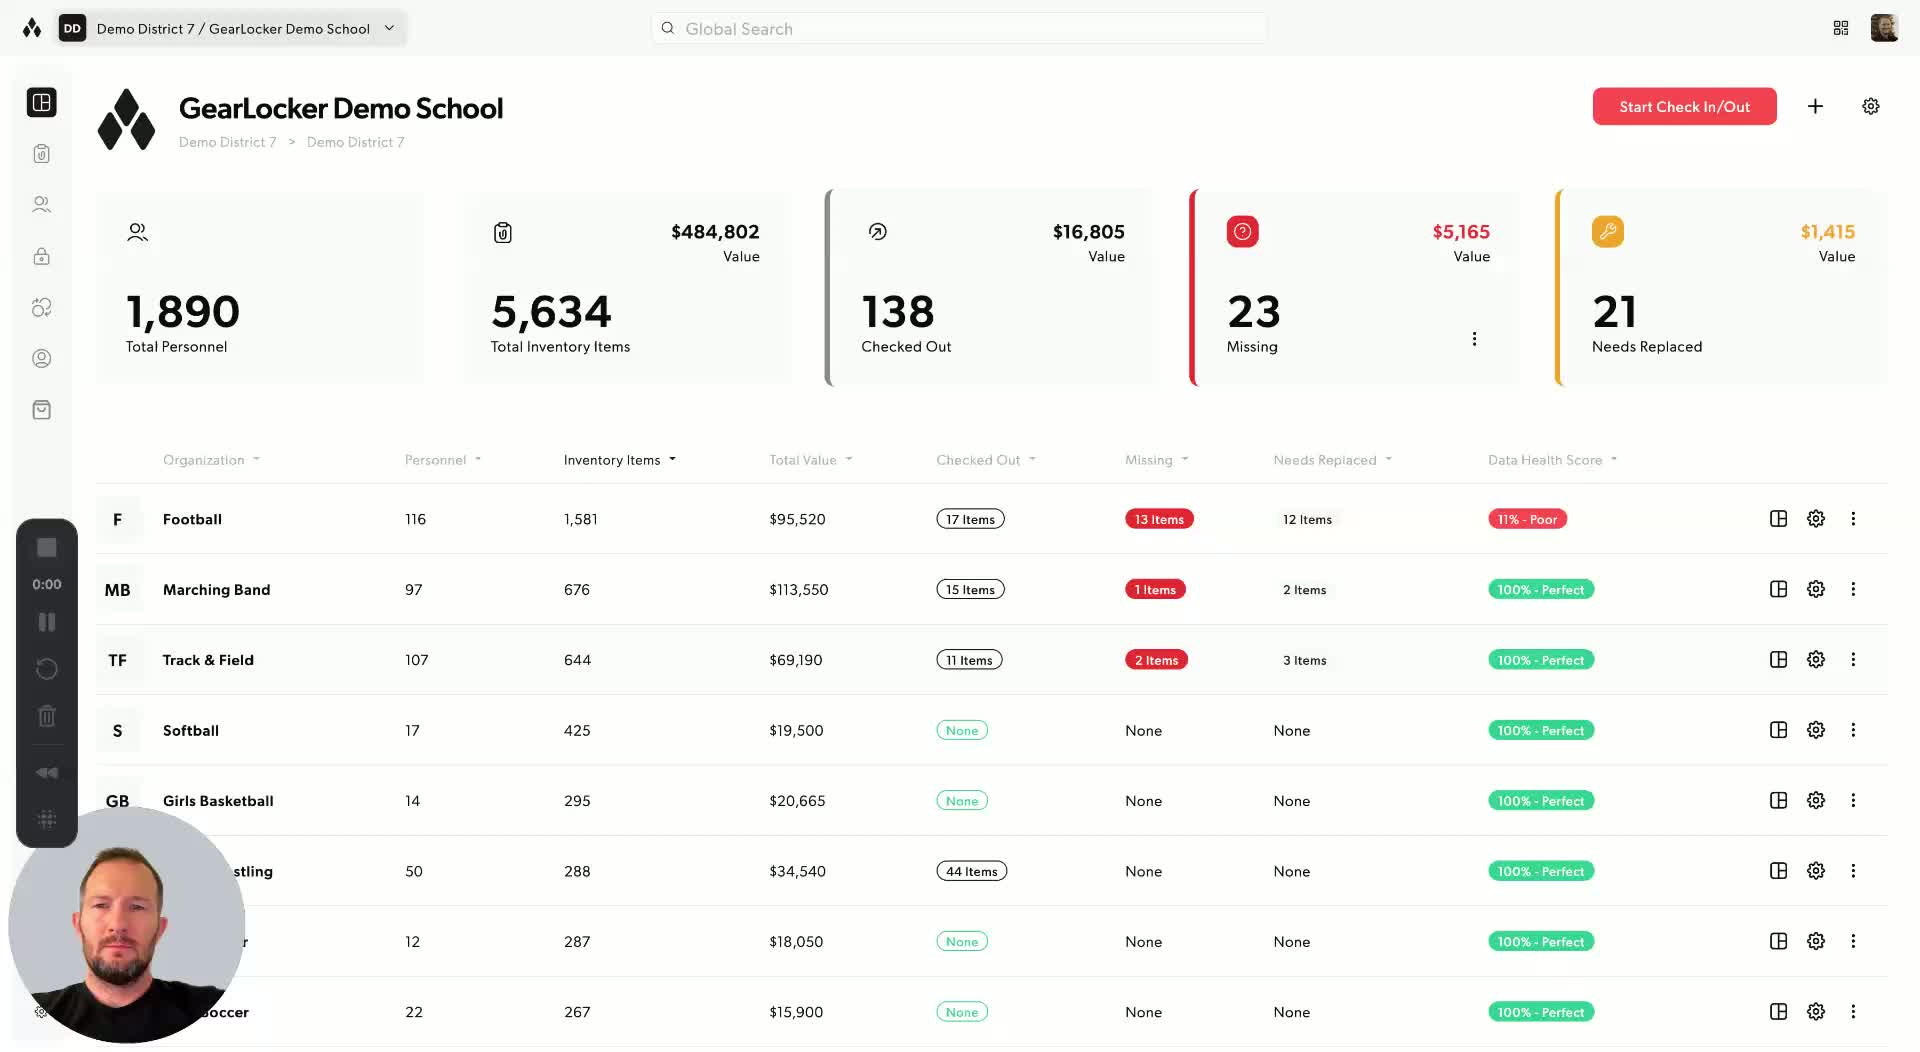Open Football's 17 Items checked out badge
The width and height of the screenshot is (1920, 1052).
[x=970, y=519]
